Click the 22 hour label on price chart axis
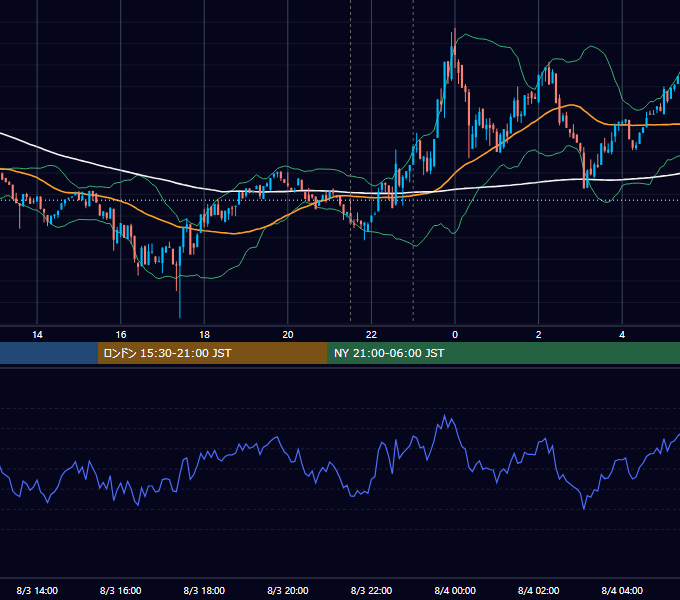 pyautogui.click(x=371, y=335)
